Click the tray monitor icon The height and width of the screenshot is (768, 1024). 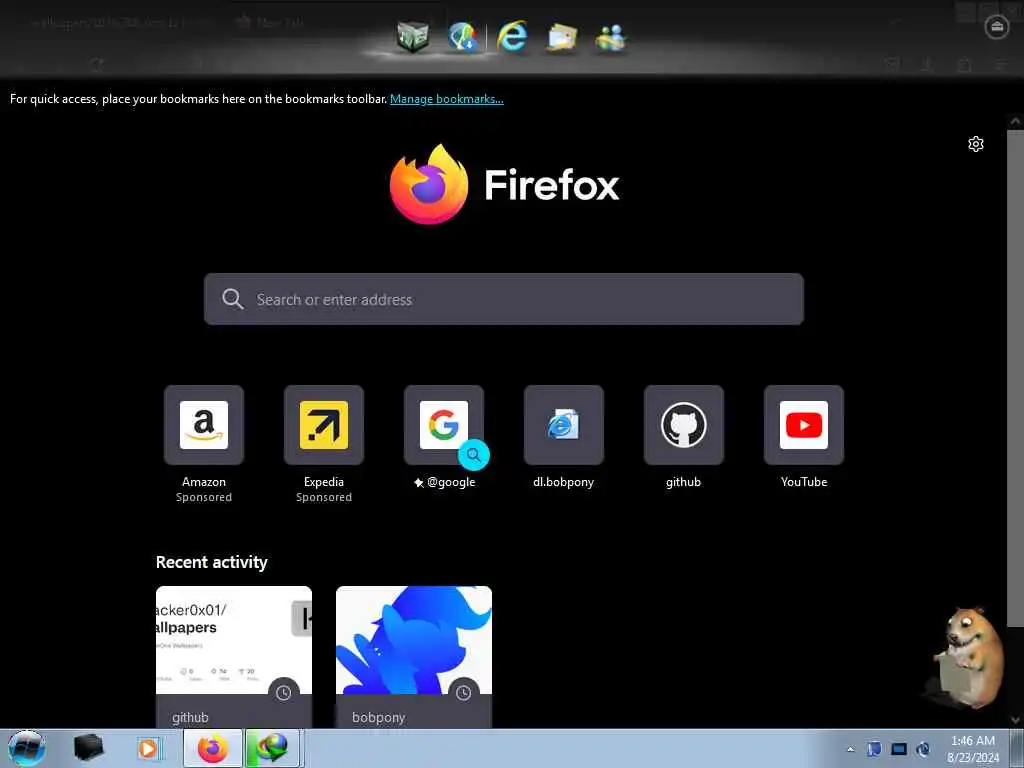click(x=899, y=749)
